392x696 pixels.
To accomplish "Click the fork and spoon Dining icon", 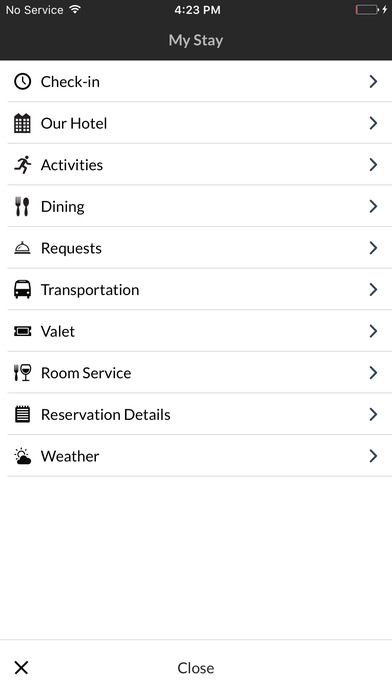I will coord(22,206).
